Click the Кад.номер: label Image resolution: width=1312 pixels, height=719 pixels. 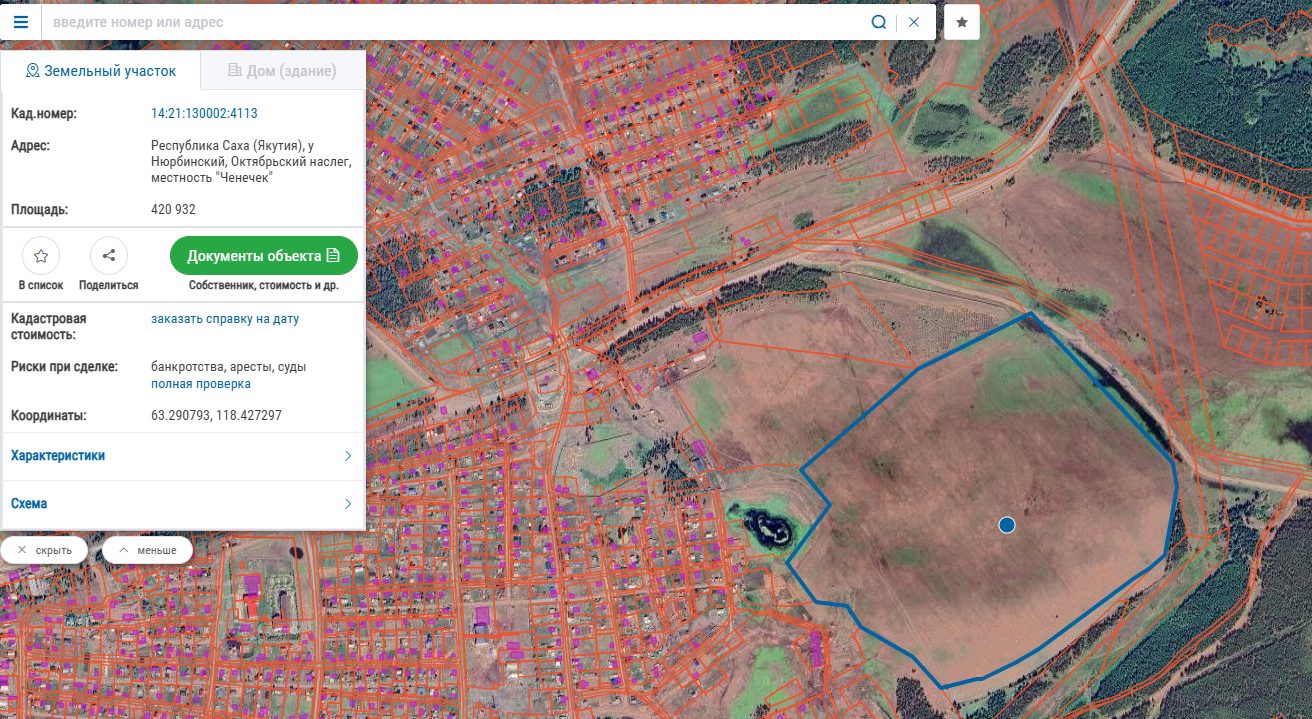44,114
